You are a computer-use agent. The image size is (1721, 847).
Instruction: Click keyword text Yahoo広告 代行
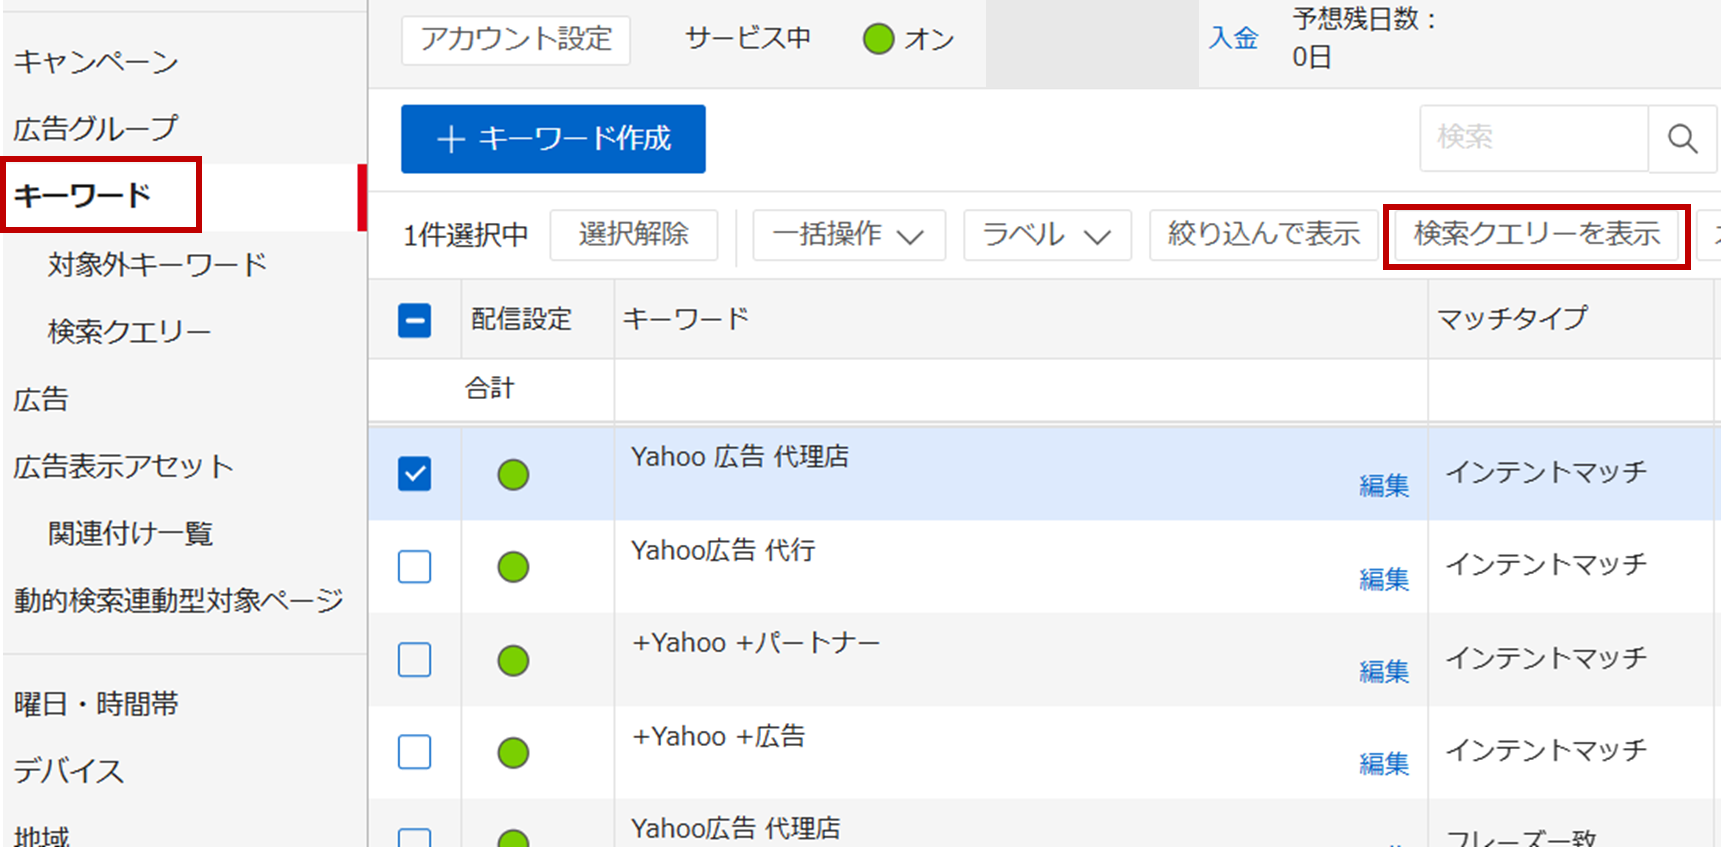coord(723,551)
